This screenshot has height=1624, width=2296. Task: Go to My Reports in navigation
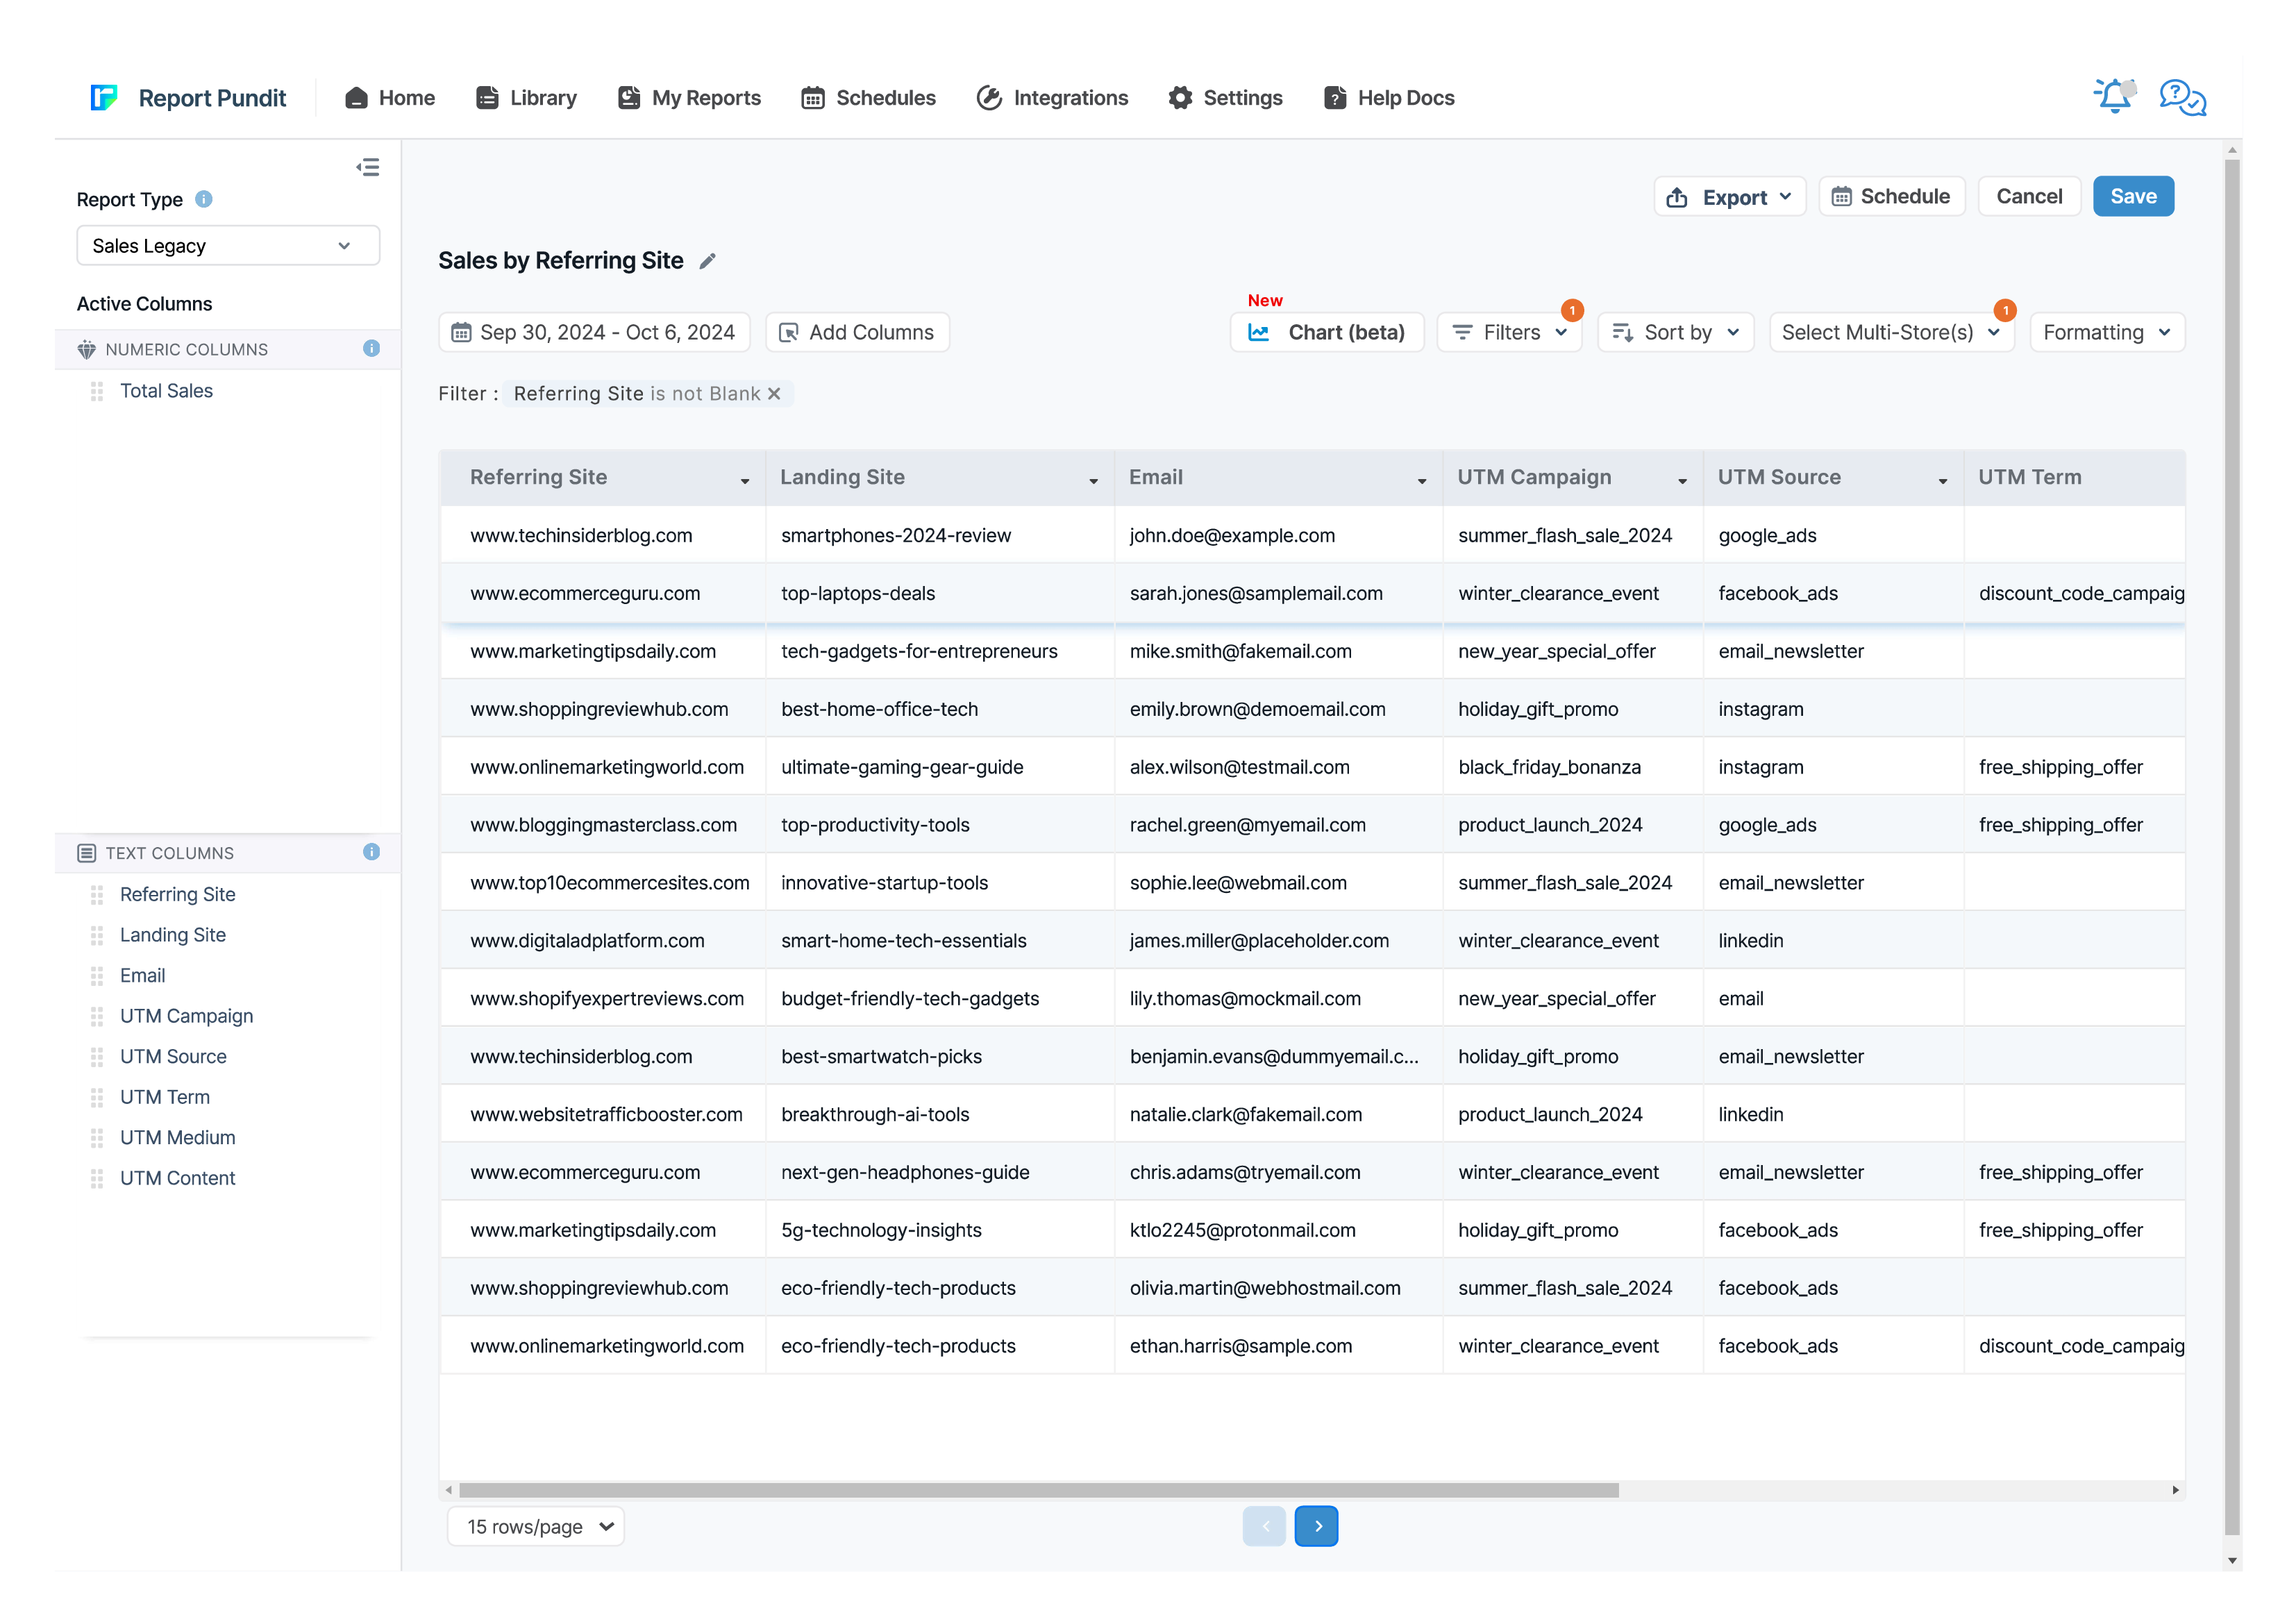point(689,98)
